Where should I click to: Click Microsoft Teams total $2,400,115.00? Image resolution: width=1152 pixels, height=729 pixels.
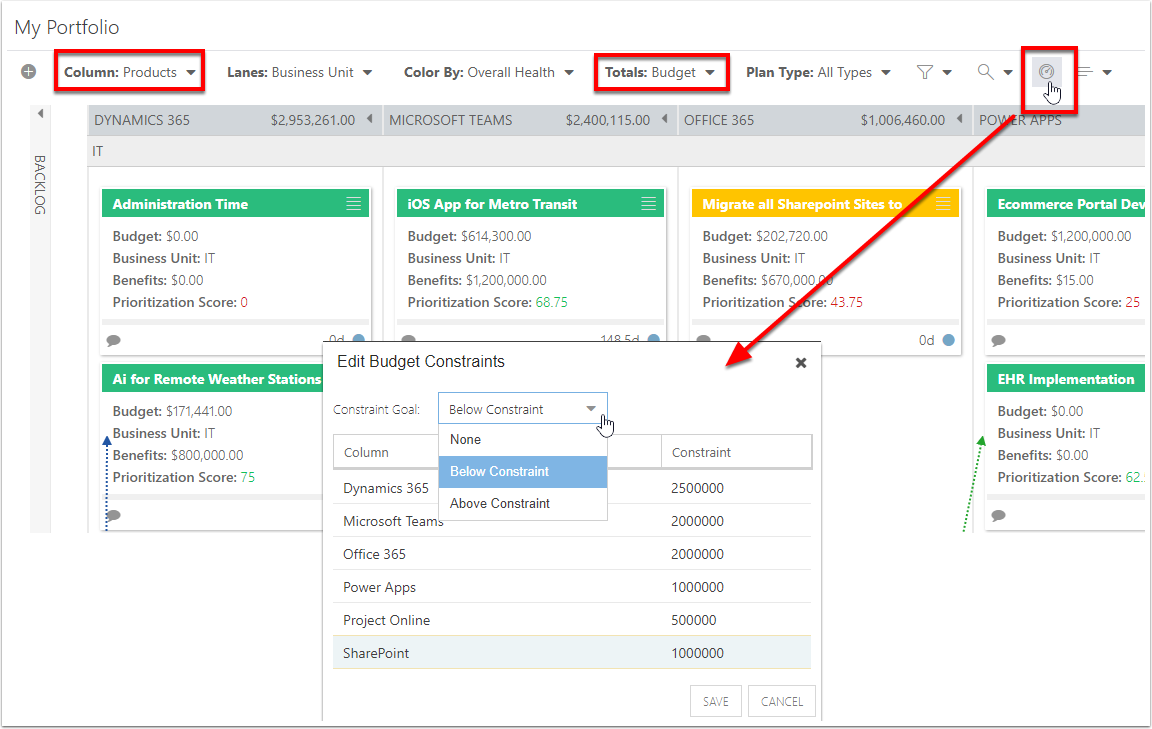click(608, 120)
